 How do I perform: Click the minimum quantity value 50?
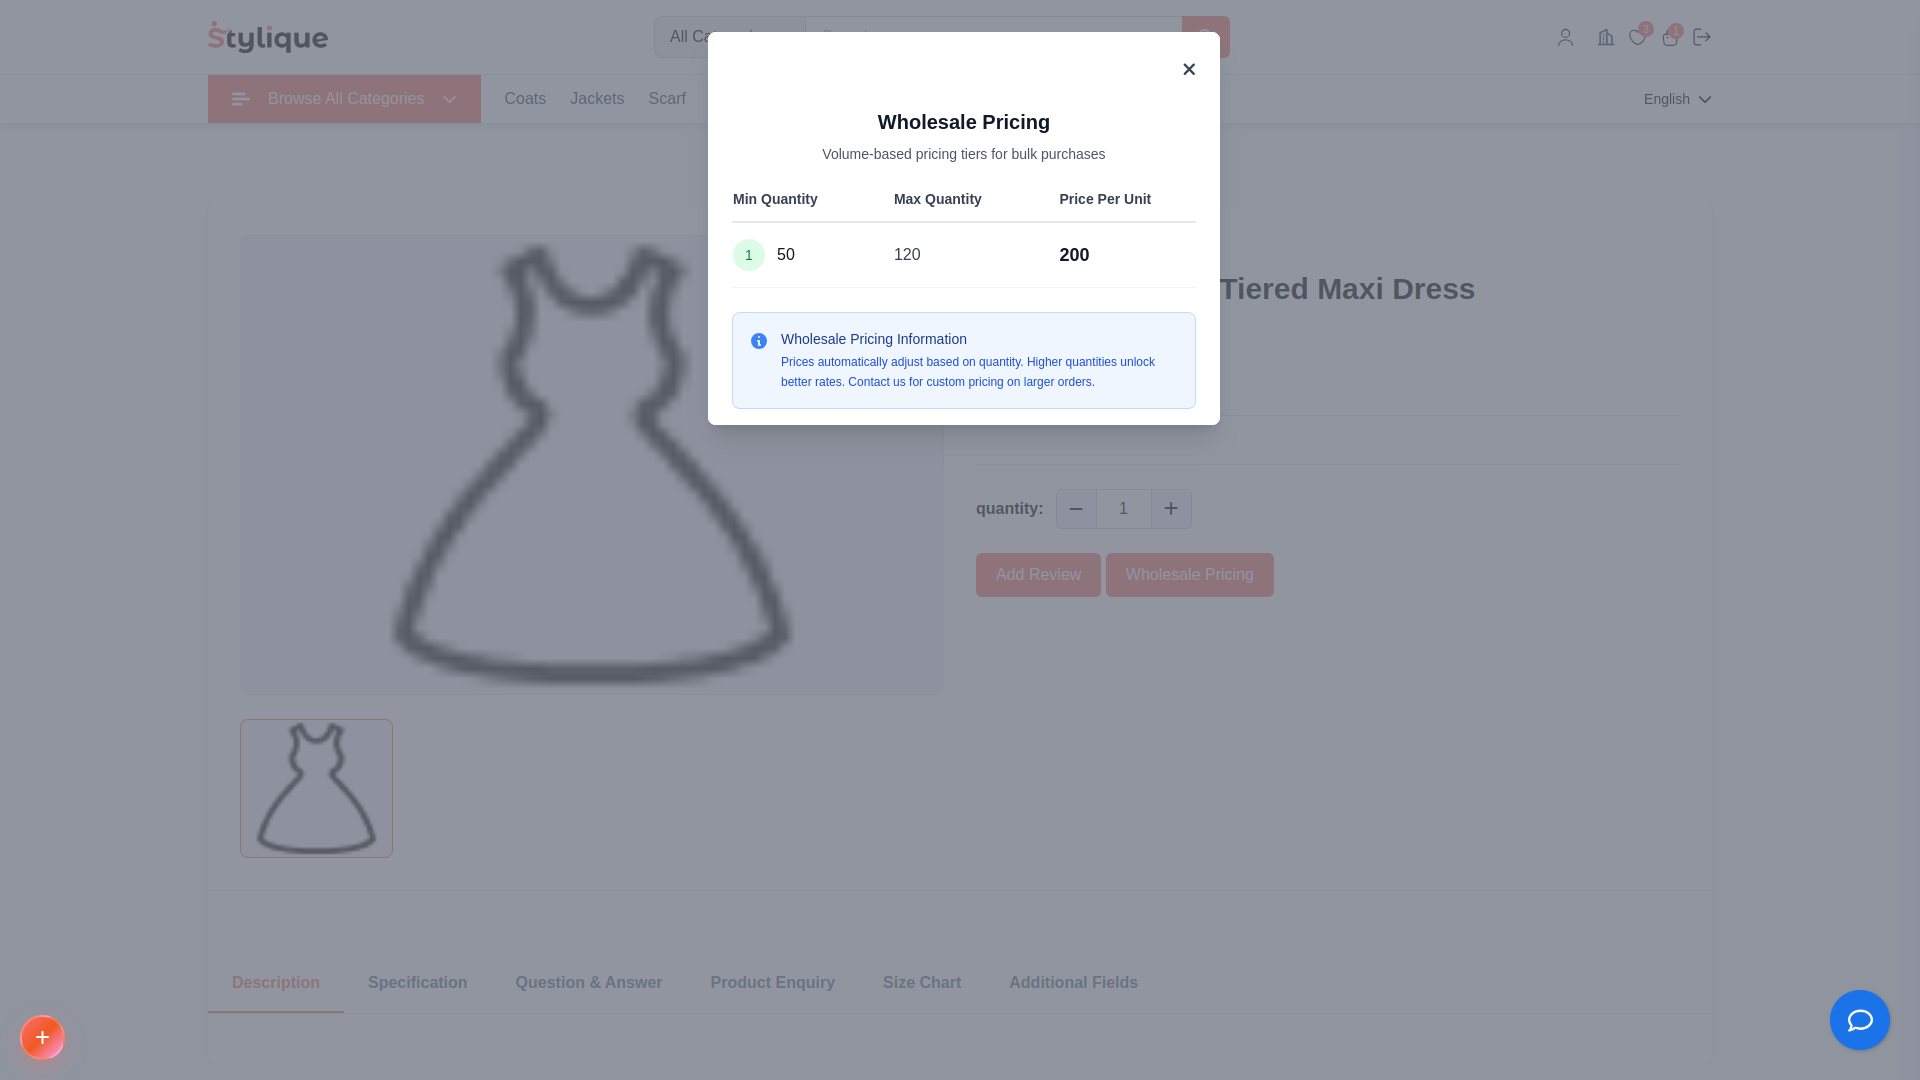[x=786, y=255]
